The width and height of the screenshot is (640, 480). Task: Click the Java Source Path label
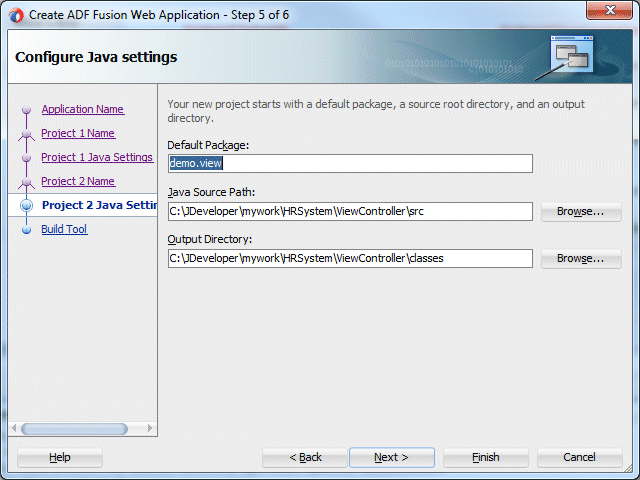[211, 192]
